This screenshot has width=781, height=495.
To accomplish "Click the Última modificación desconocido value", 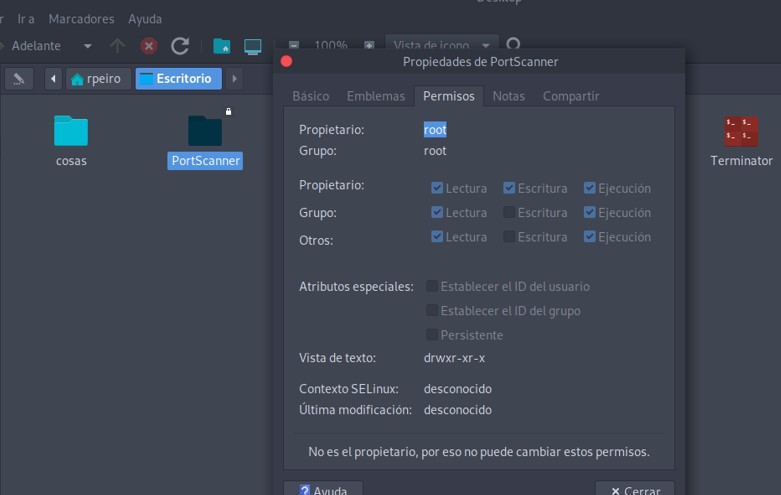I will click(457, 410).
